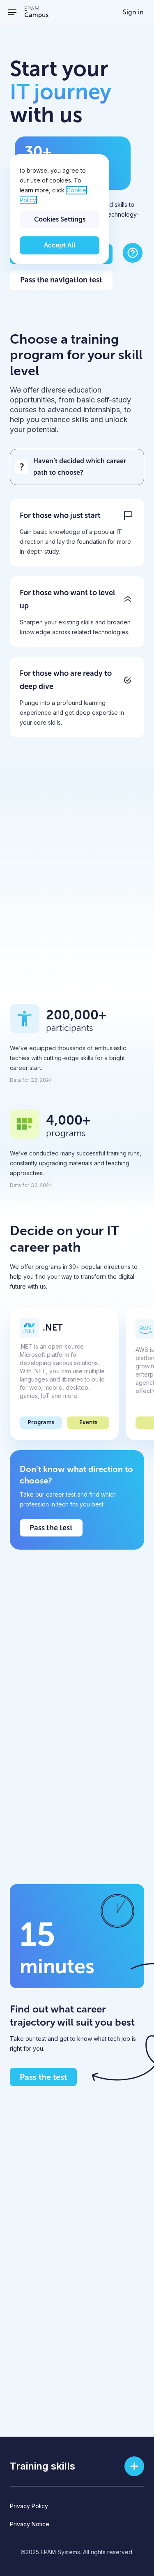Open the .NET Programs tag
The height and width of the screenshot is (2576, 154).
[x=41, y=1422]
